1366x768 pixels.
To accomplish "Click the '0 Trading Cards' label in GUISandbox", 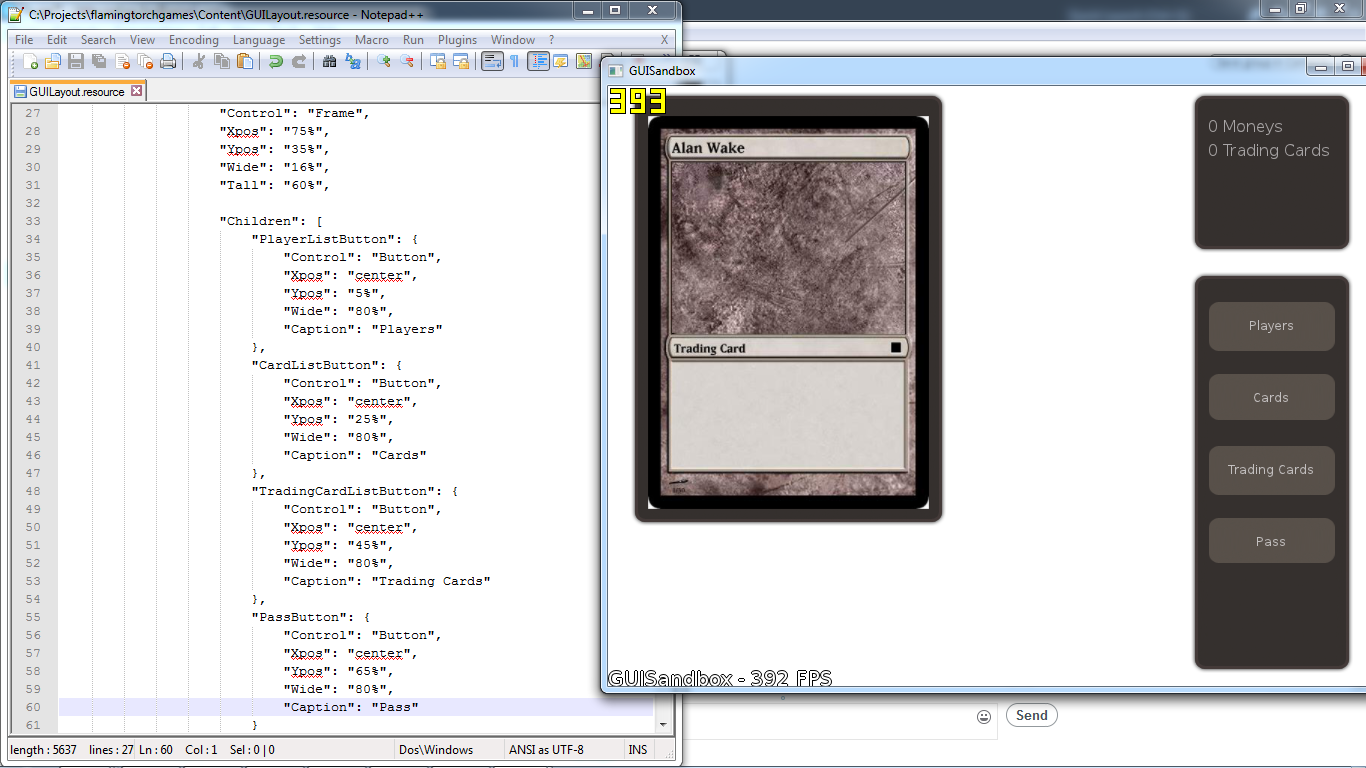I will [1268, 151].
